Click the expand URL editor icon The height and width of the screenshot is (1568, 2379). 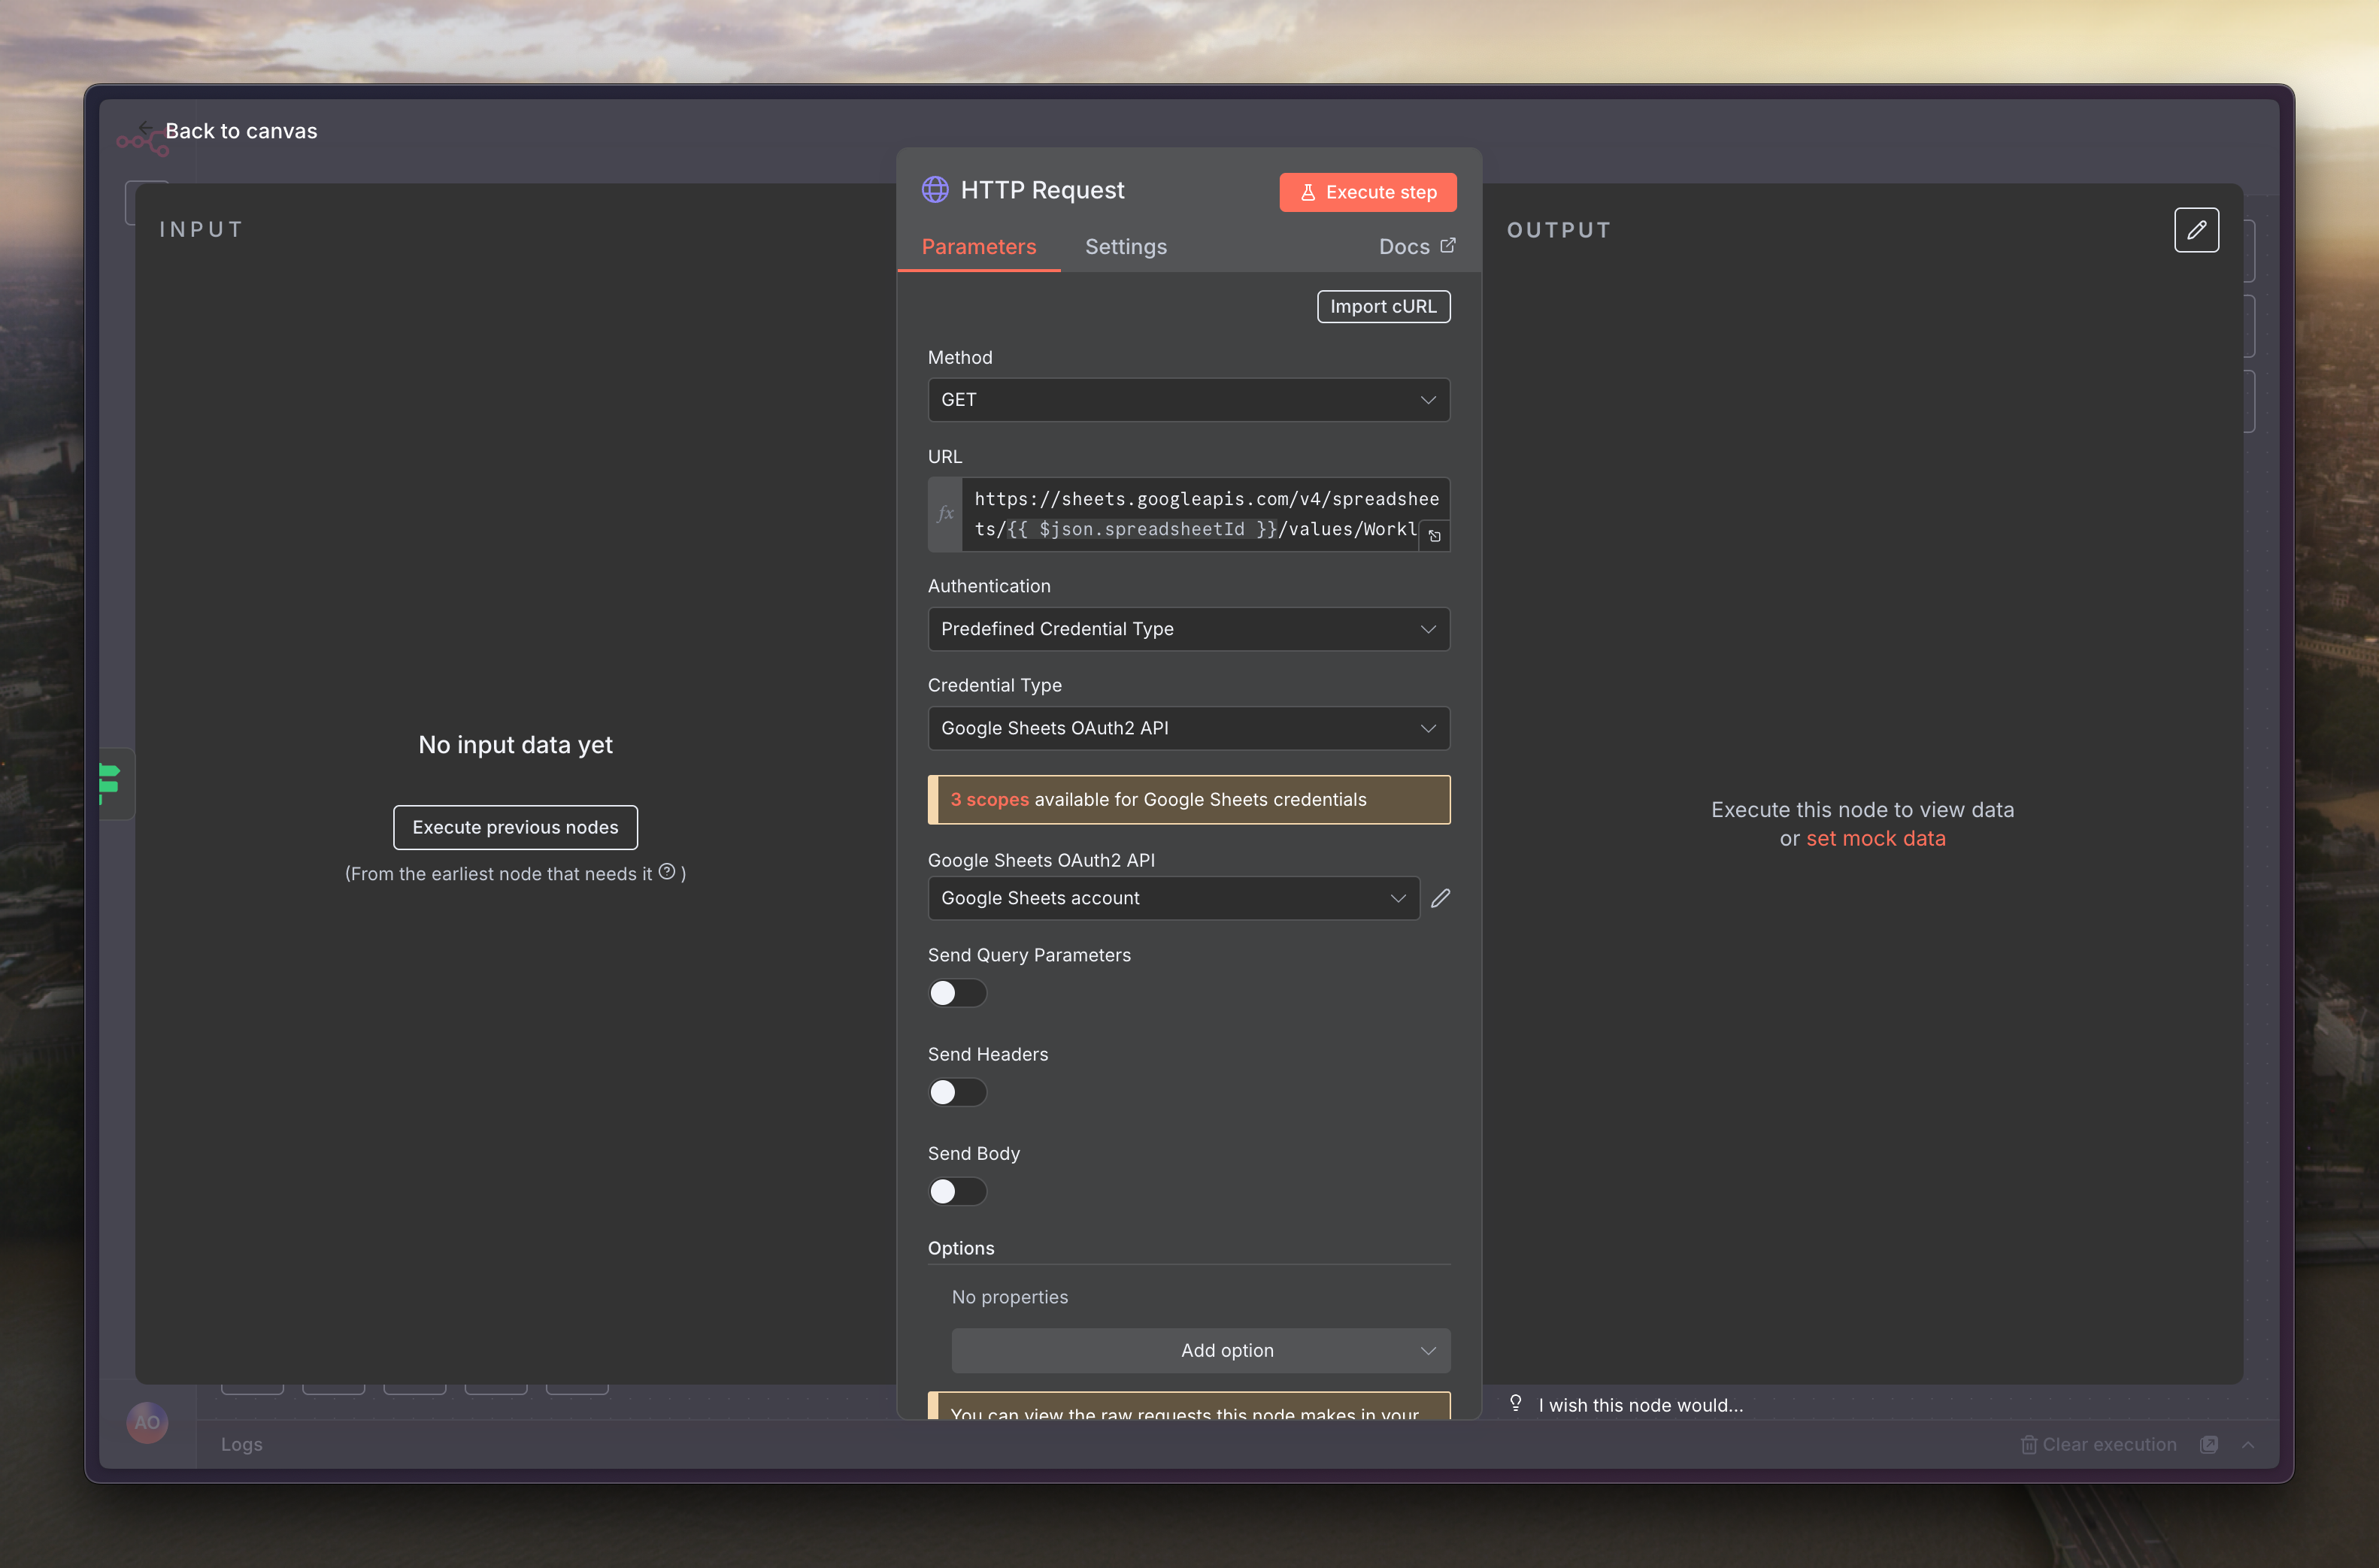(x=1434, y=536)
